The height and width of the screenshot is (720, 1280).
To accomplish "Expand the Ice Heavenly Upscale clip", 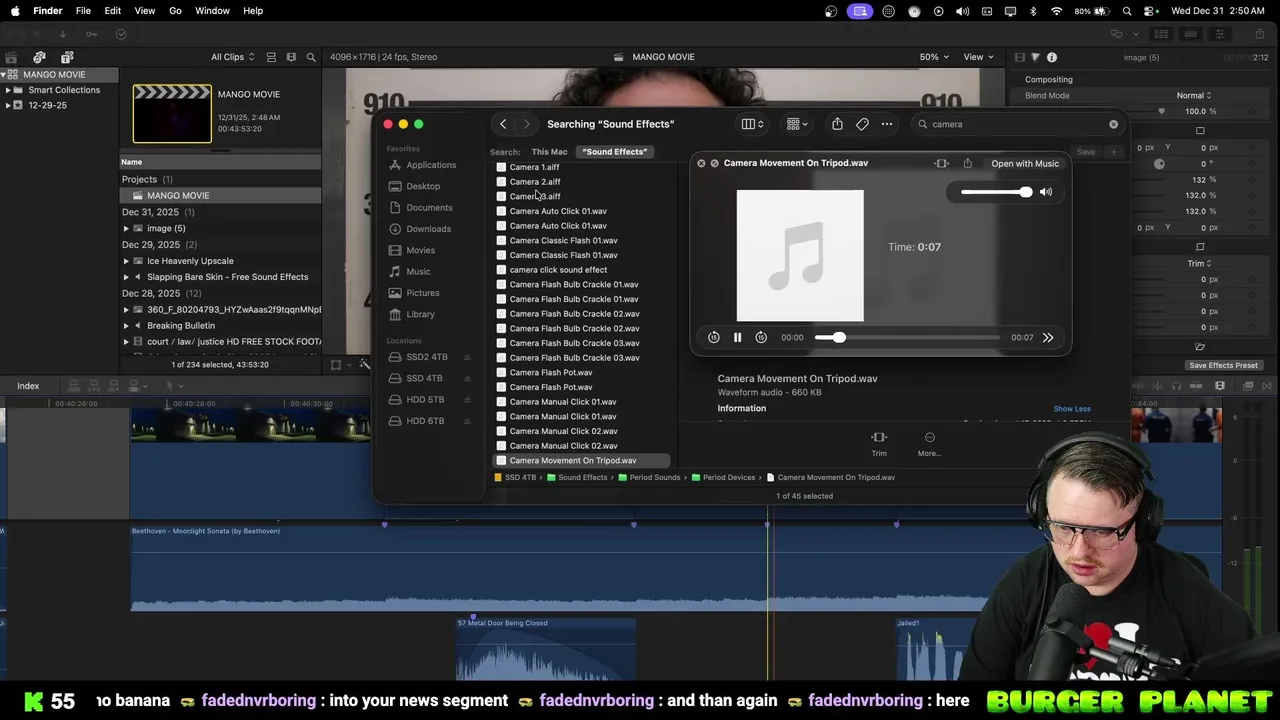I will tap(126, 261).
